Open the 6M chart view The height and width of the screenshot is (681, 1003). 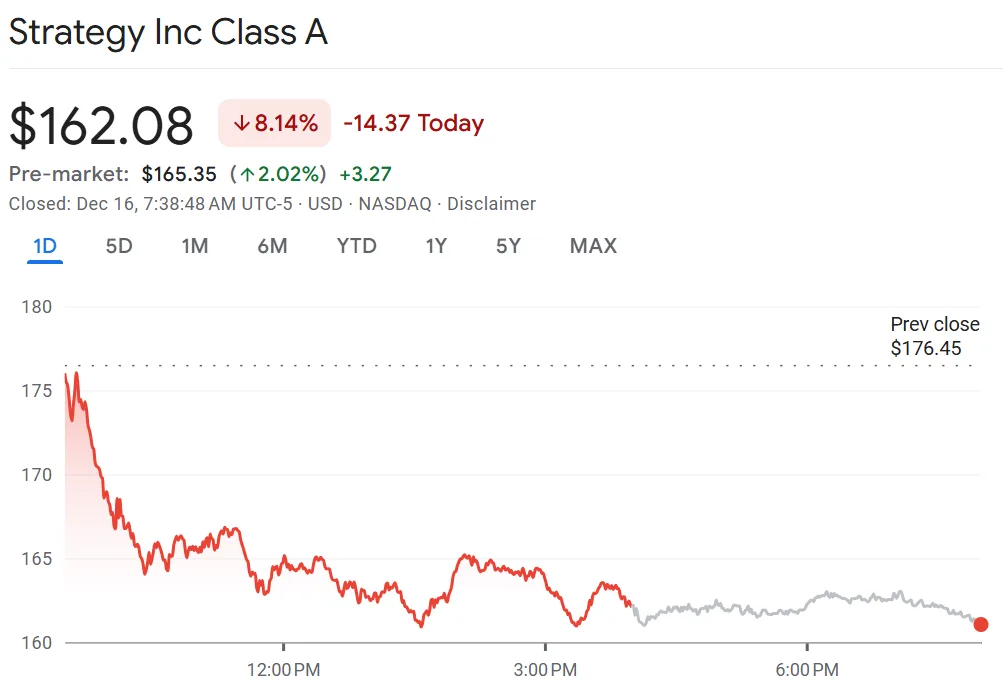272,246
